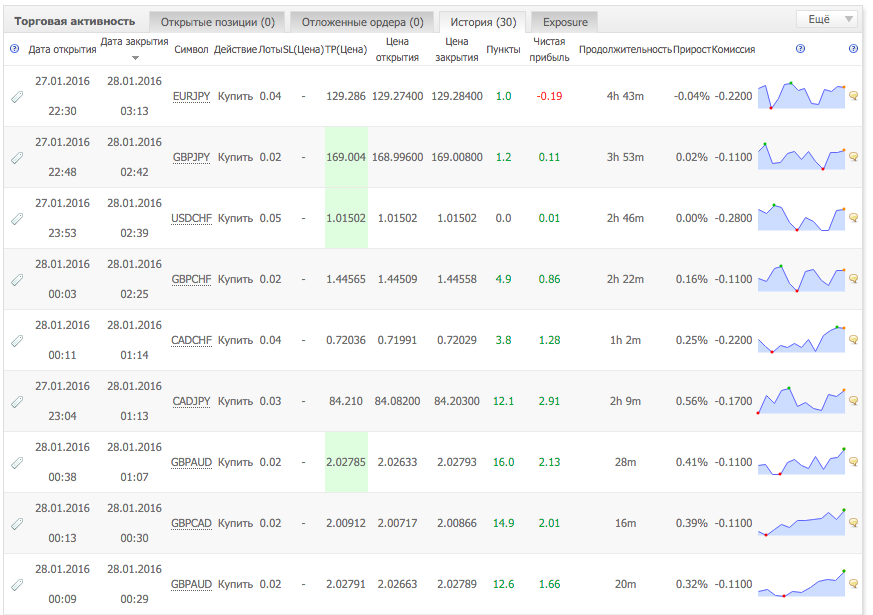View CADCHF trade mini chart
Image resolution: width=873 pixels, height=615 pixels.
pos(802,340)
